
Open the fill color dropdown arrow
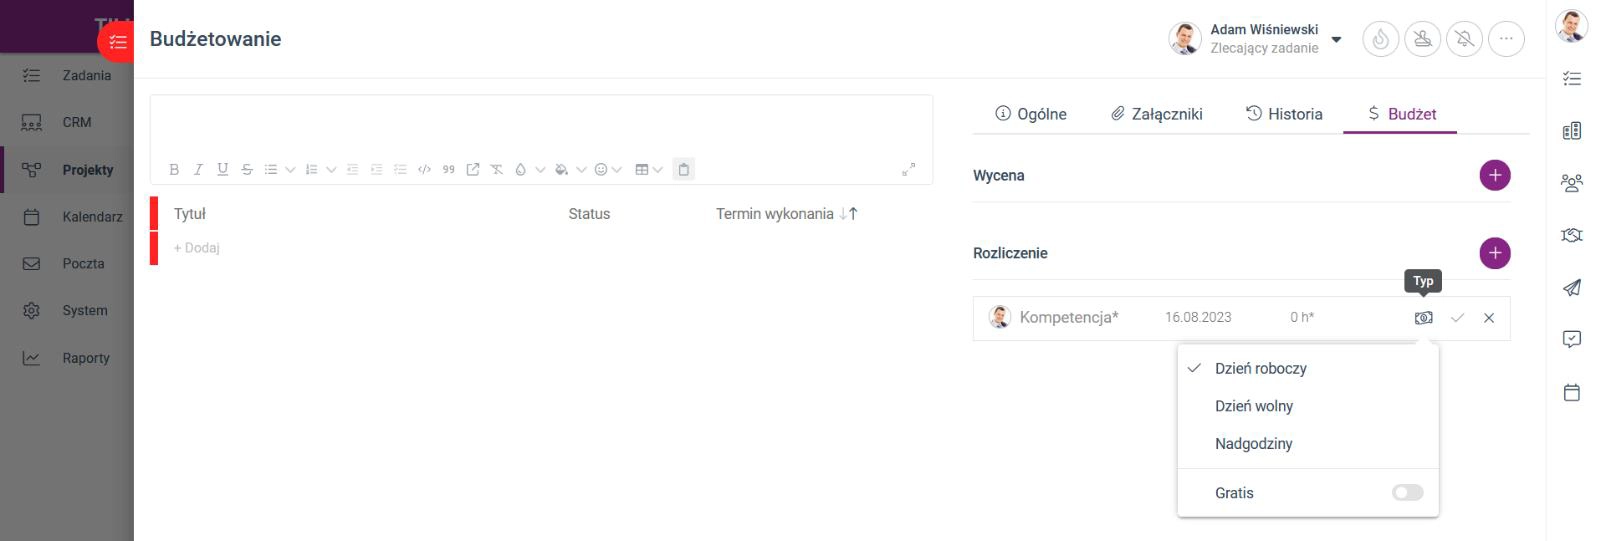click(x=581, y=169)
